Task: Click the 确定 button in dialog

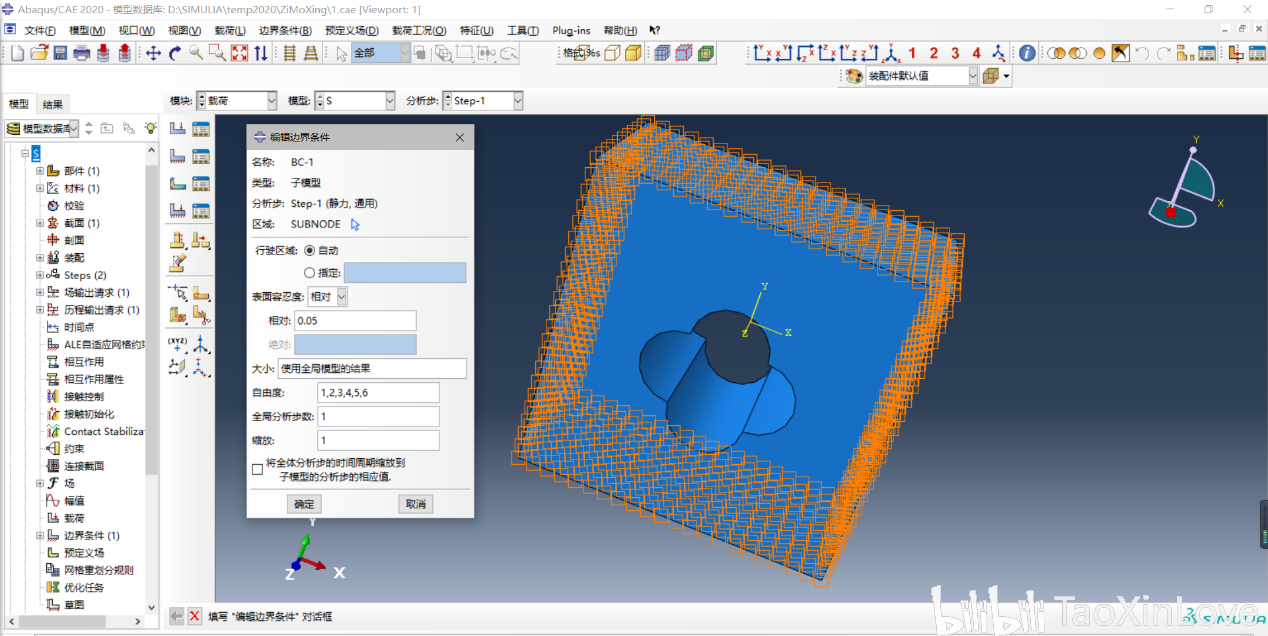Action: tap(304, 504)
